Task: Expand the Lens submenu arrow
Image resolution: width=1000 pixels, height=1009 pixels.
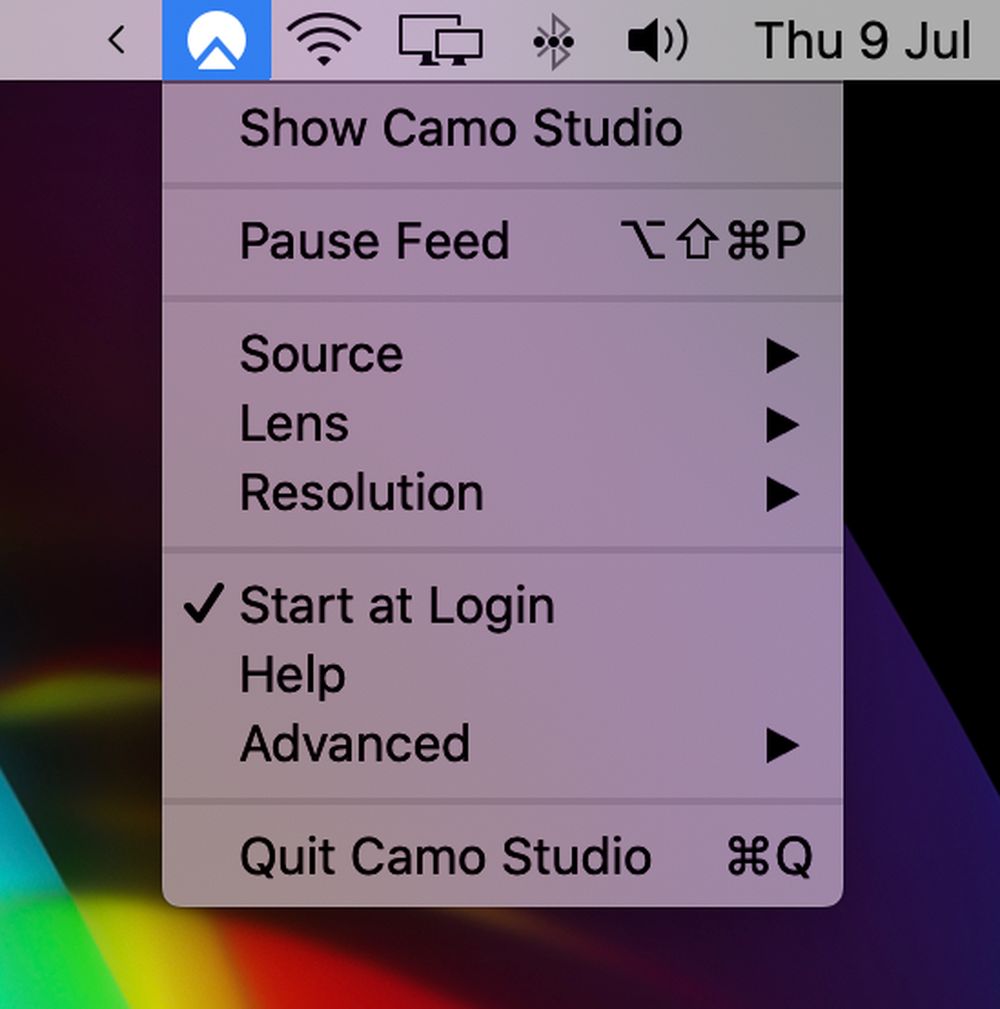Action: 782,425
